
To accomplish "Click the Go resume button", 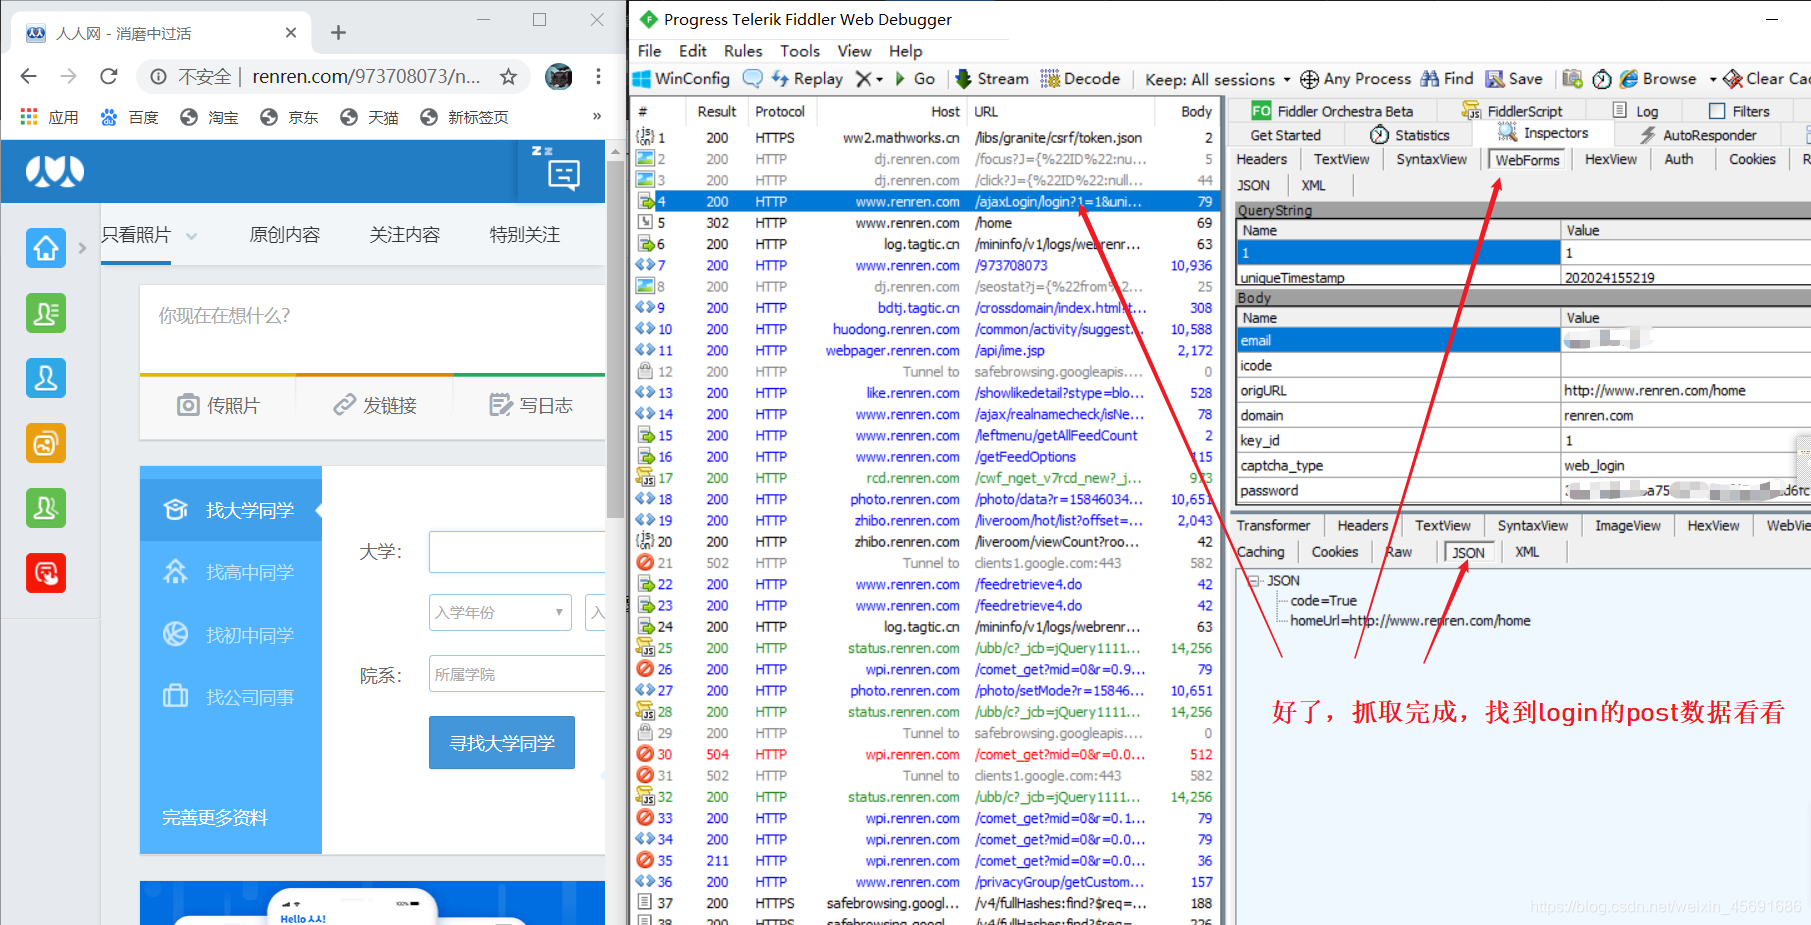I will click(915, 79).
